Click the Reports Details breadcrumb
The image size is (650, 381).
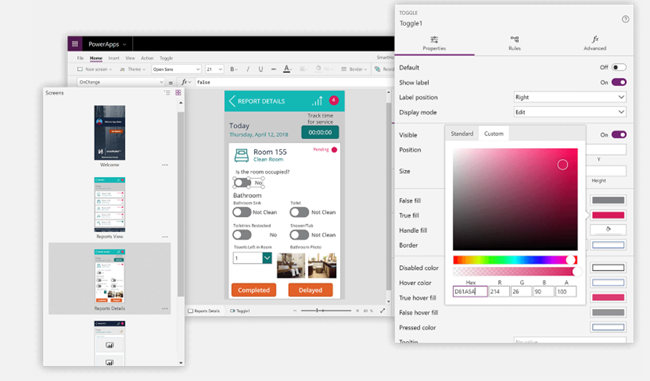click(x=204, y=311)
